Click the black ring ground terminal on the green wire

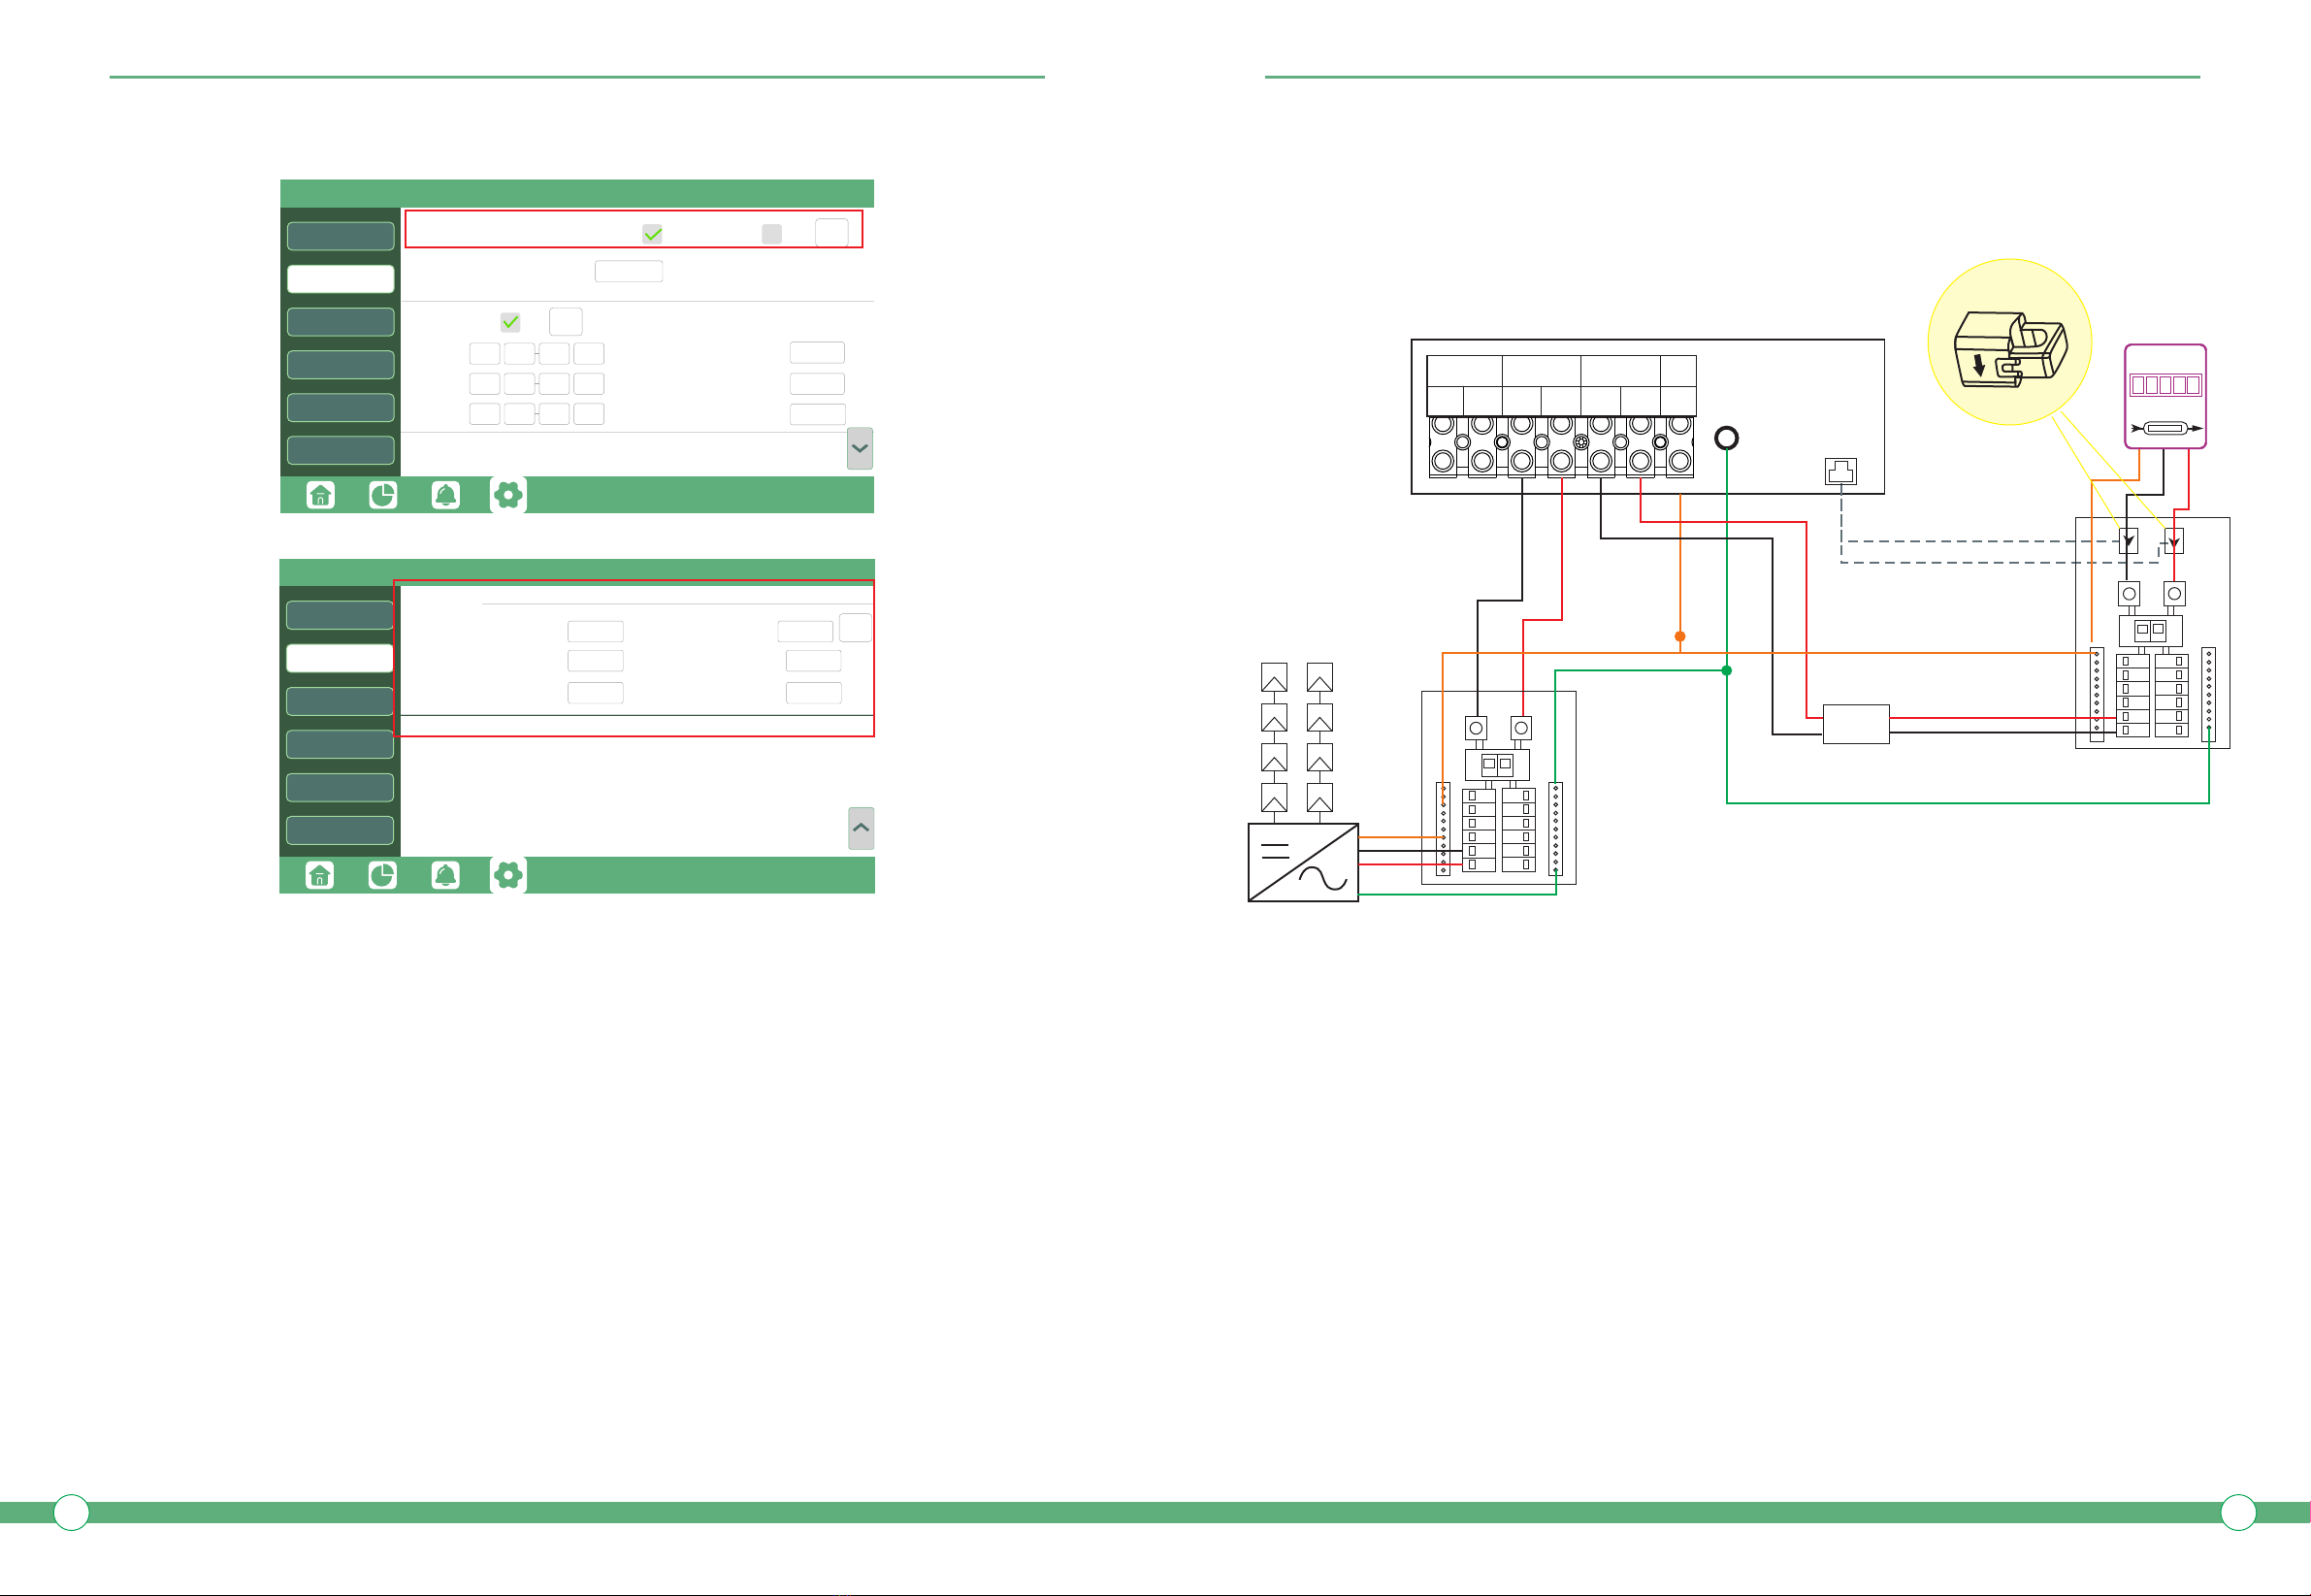[1727, 438]
